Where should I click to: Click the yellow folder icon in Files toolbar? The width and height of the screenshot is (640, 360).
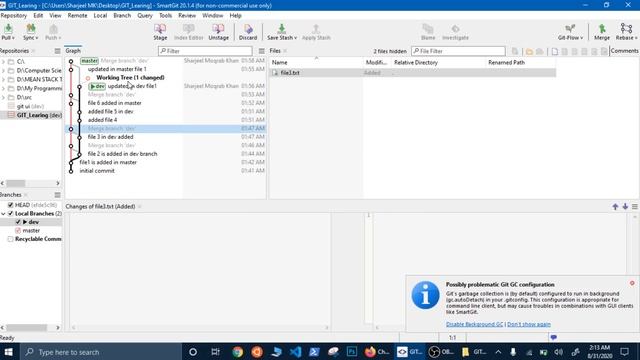tap(529, 51)
